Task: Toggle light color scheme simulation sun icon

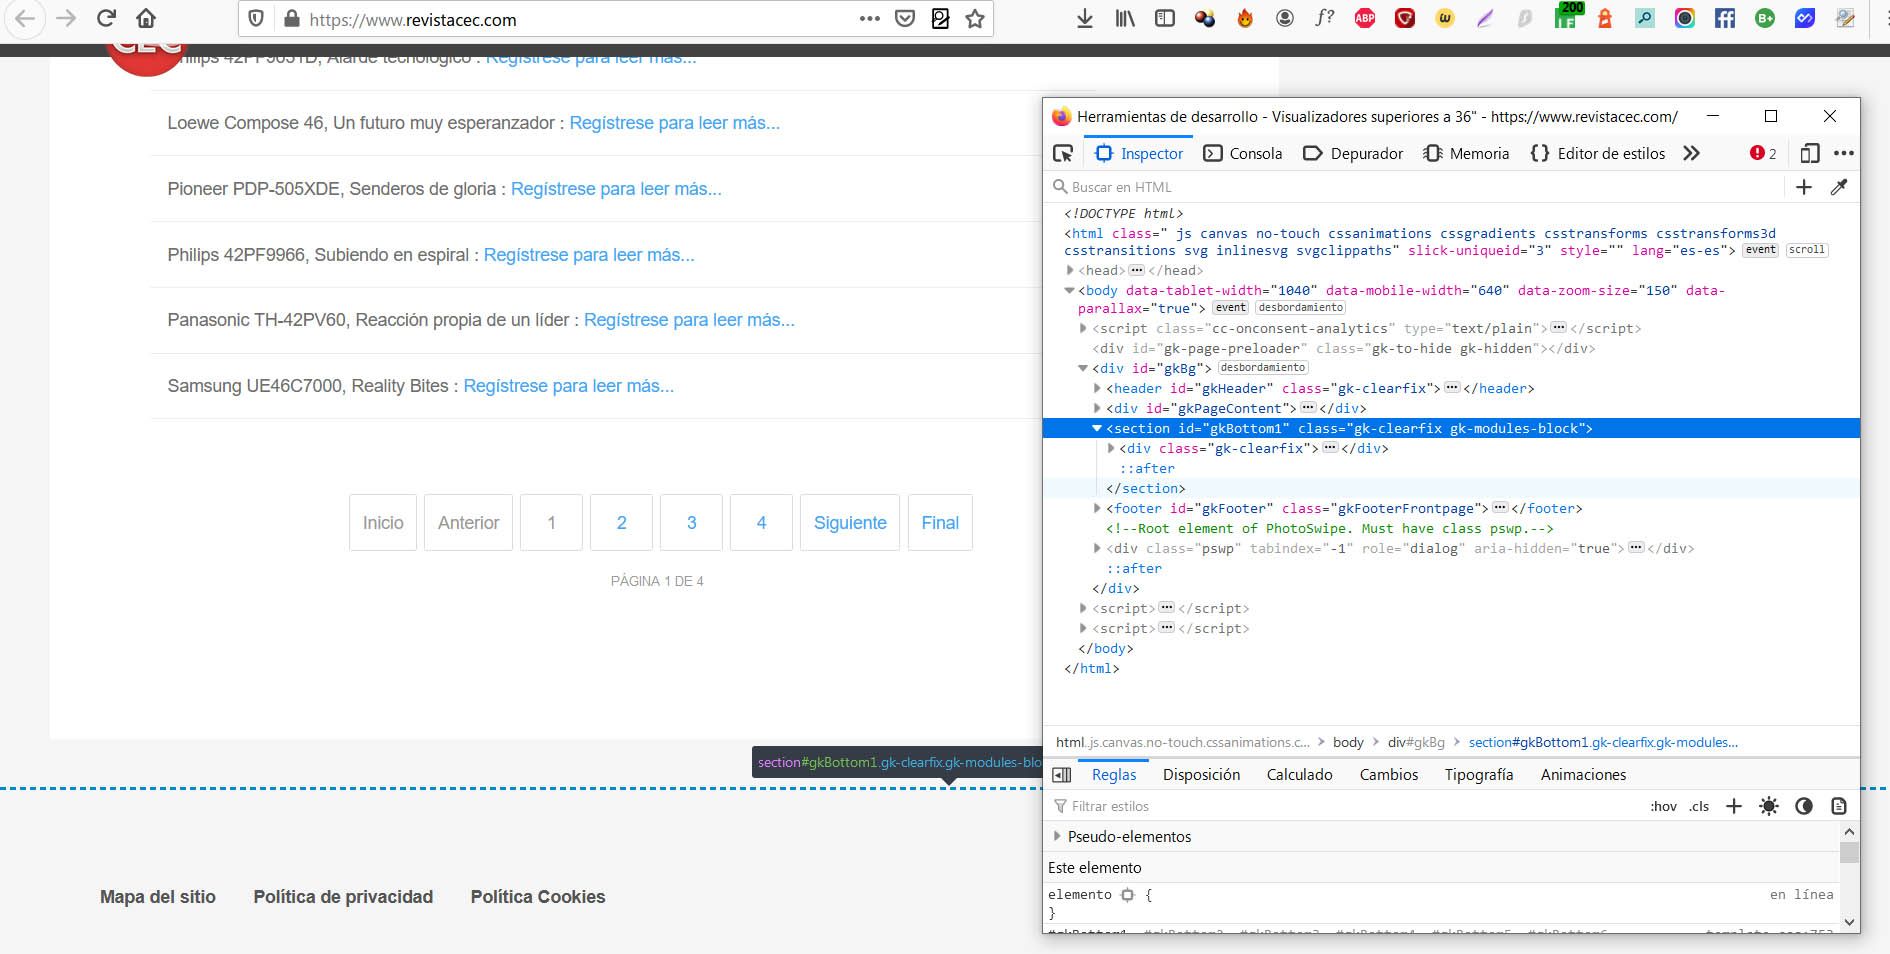Action: click(1769, 806)
